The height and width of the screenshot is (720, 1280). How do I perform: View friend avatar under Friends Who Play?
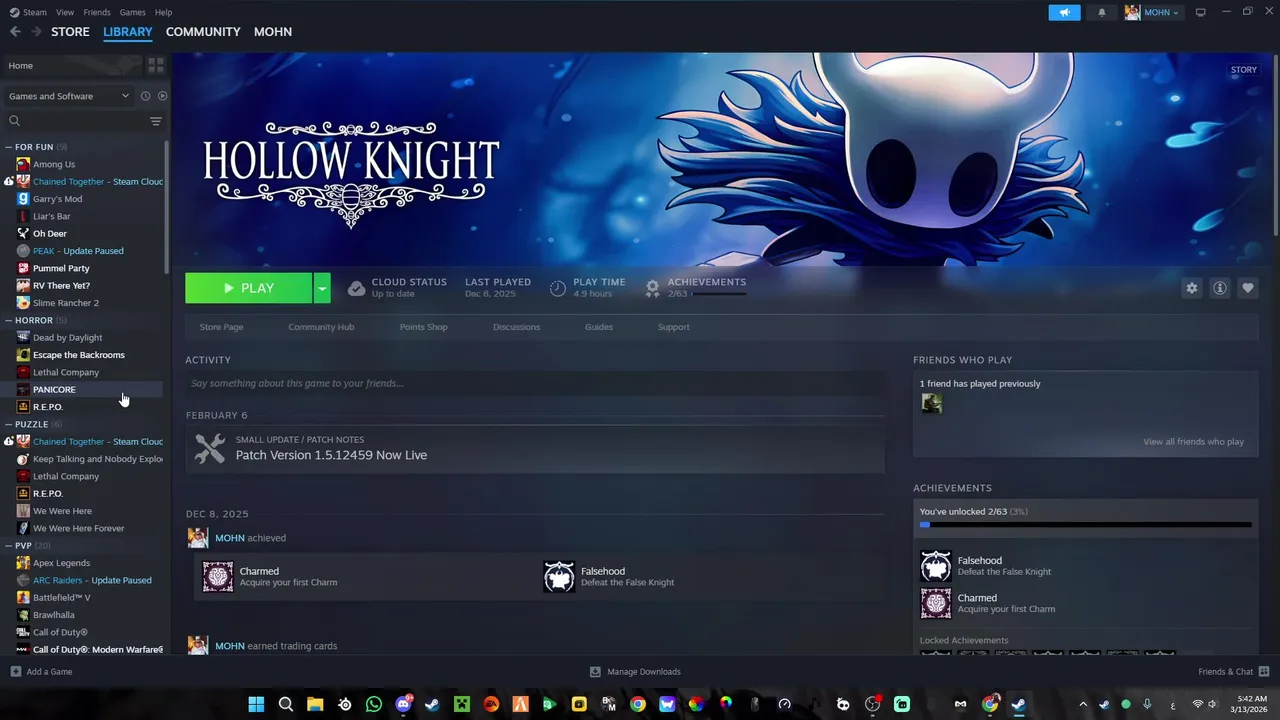[931, 403]
